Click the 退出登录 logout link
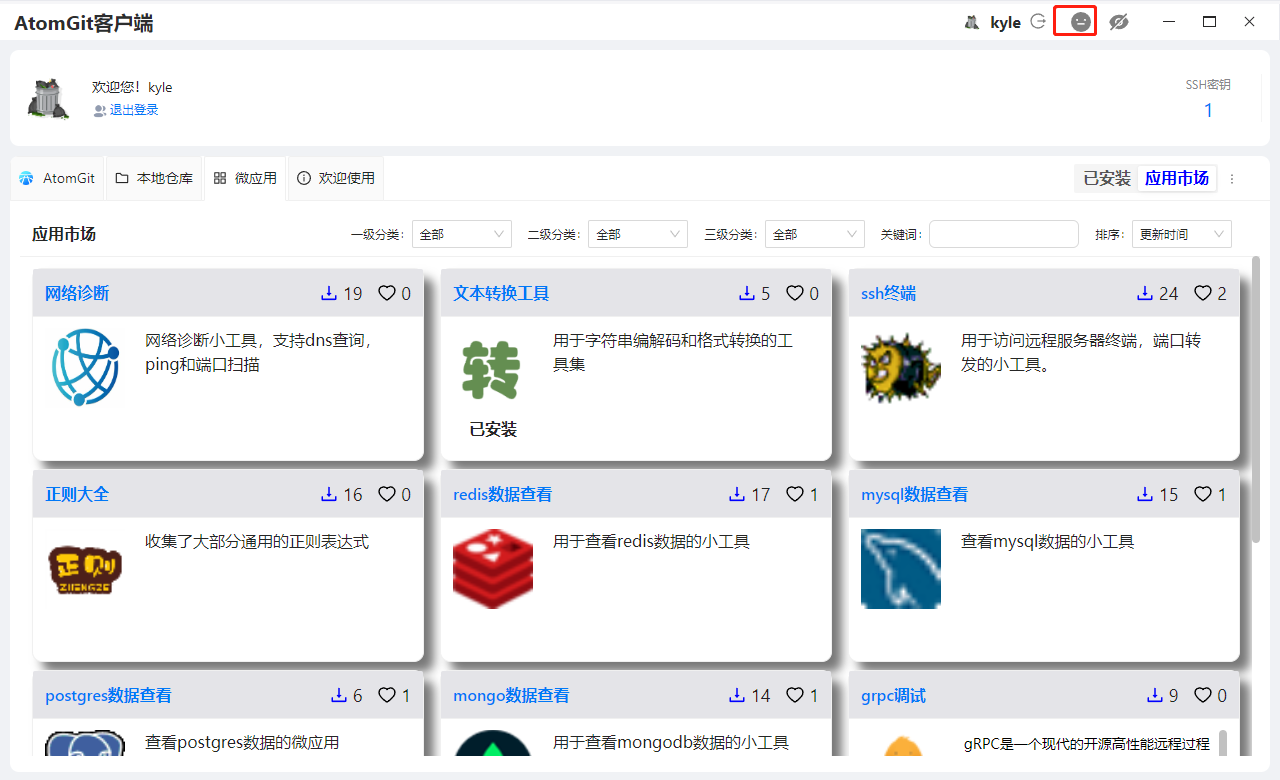Viewport: 1280px width, 780px height. 134,110
